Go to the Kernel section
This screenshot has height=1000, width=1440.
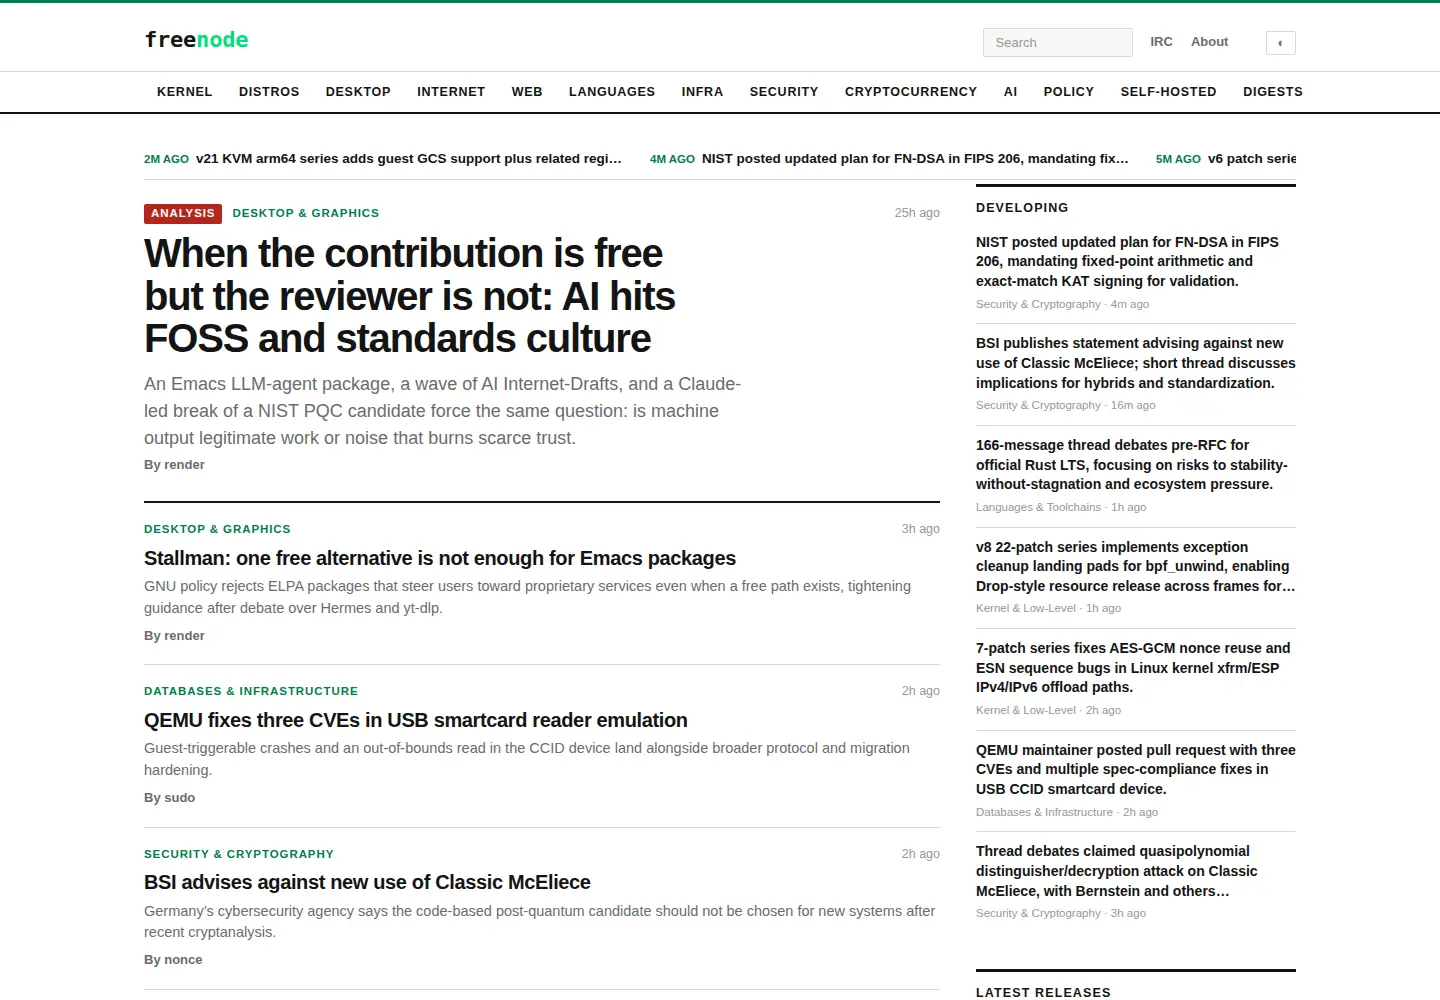(x=185, y=92)
